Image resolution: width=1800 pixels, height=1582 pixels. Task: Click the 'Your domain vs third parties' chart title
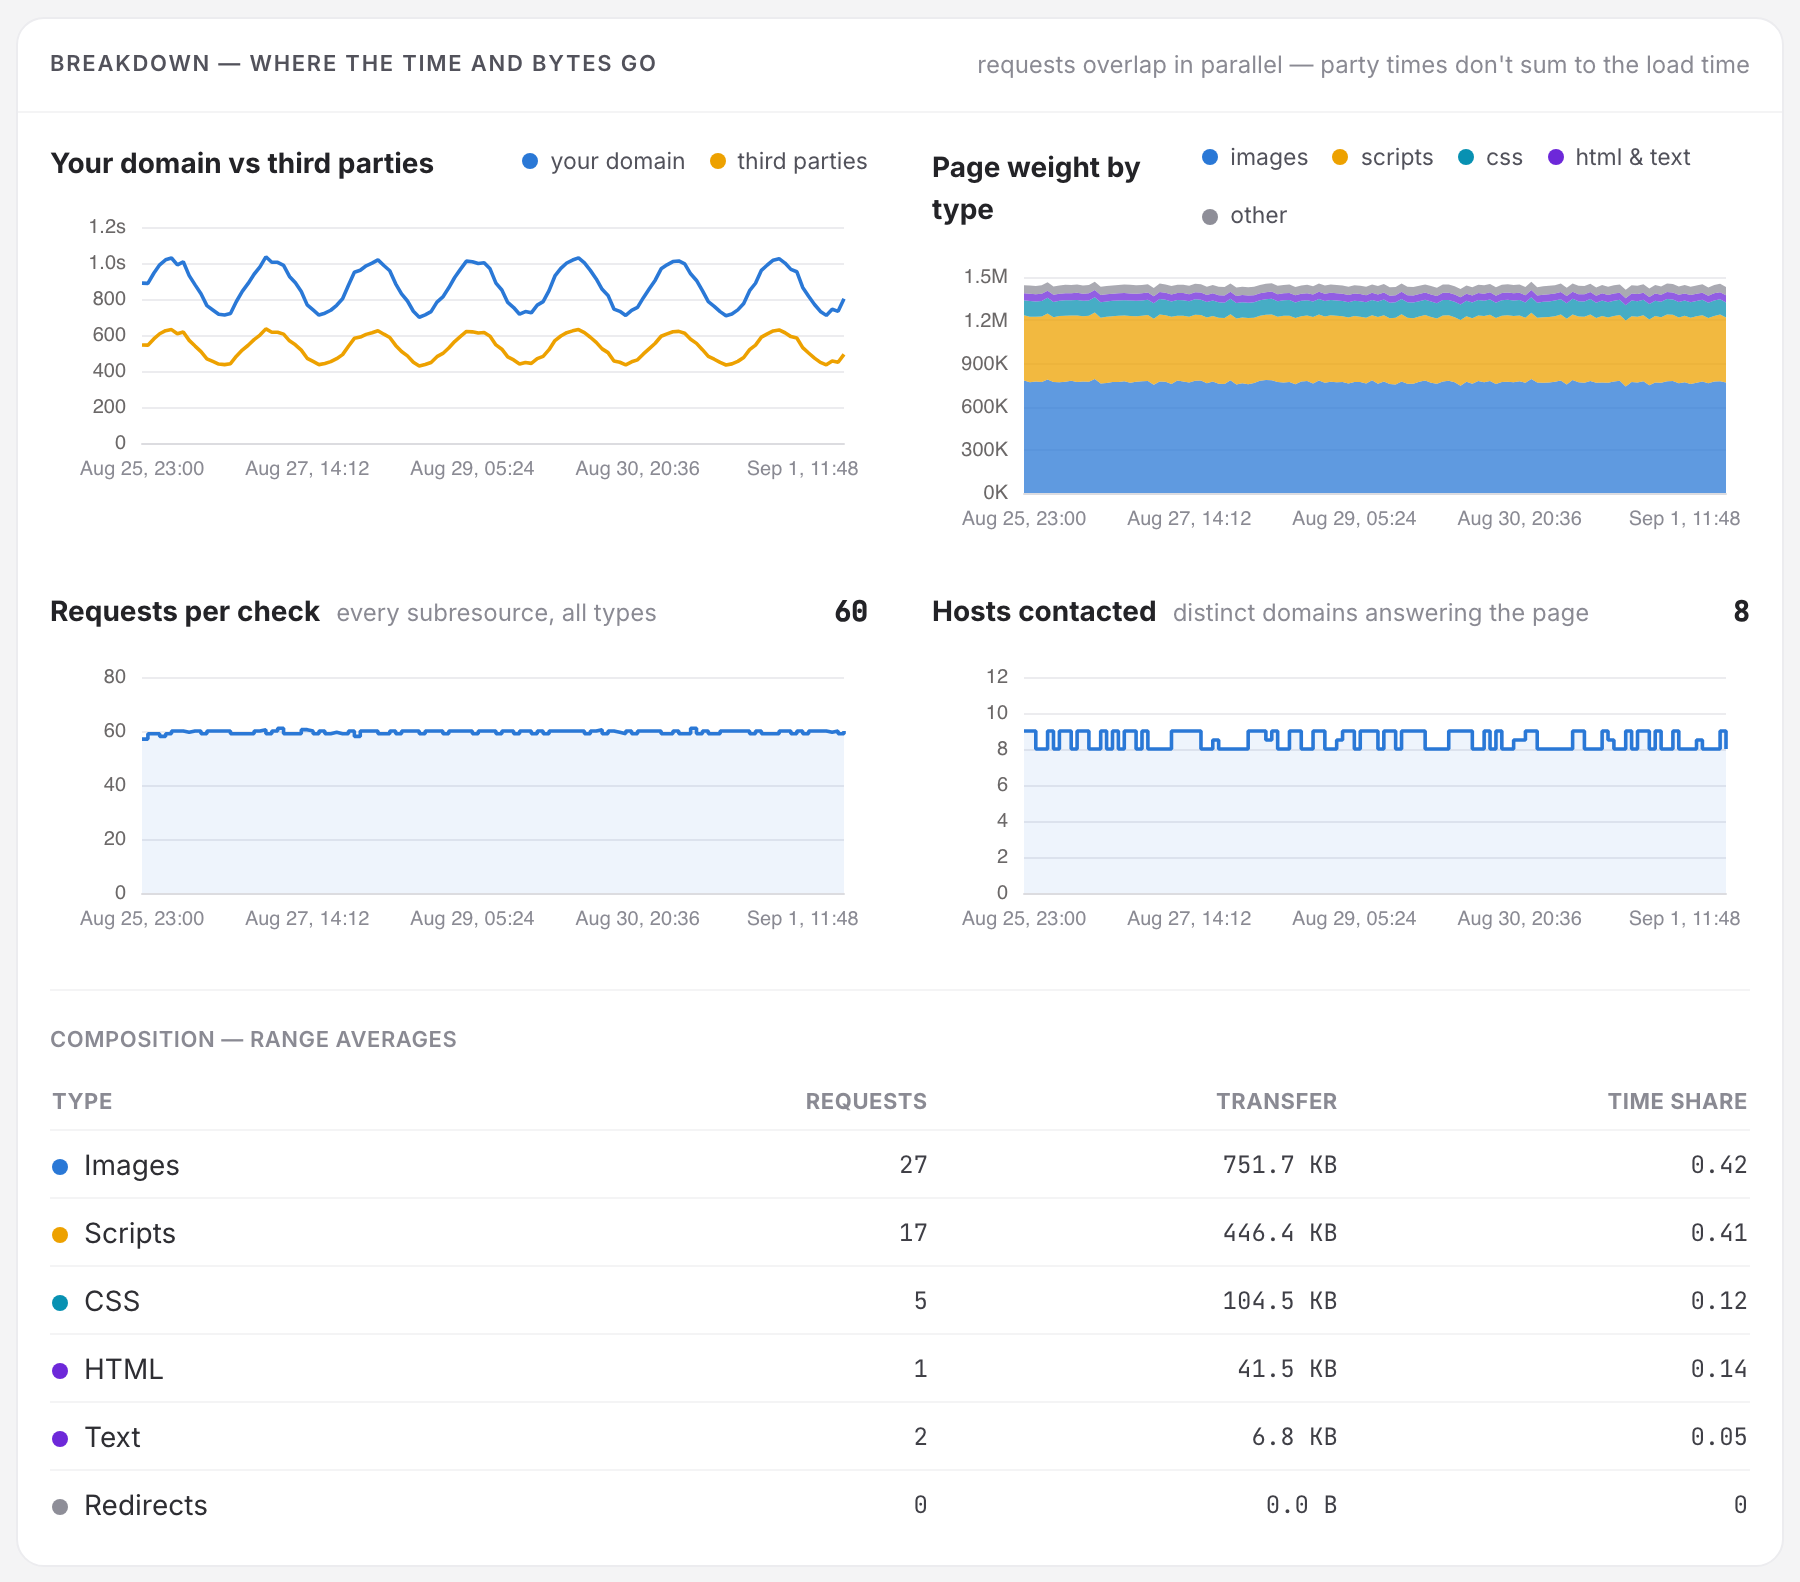click(x=242, y=163)
